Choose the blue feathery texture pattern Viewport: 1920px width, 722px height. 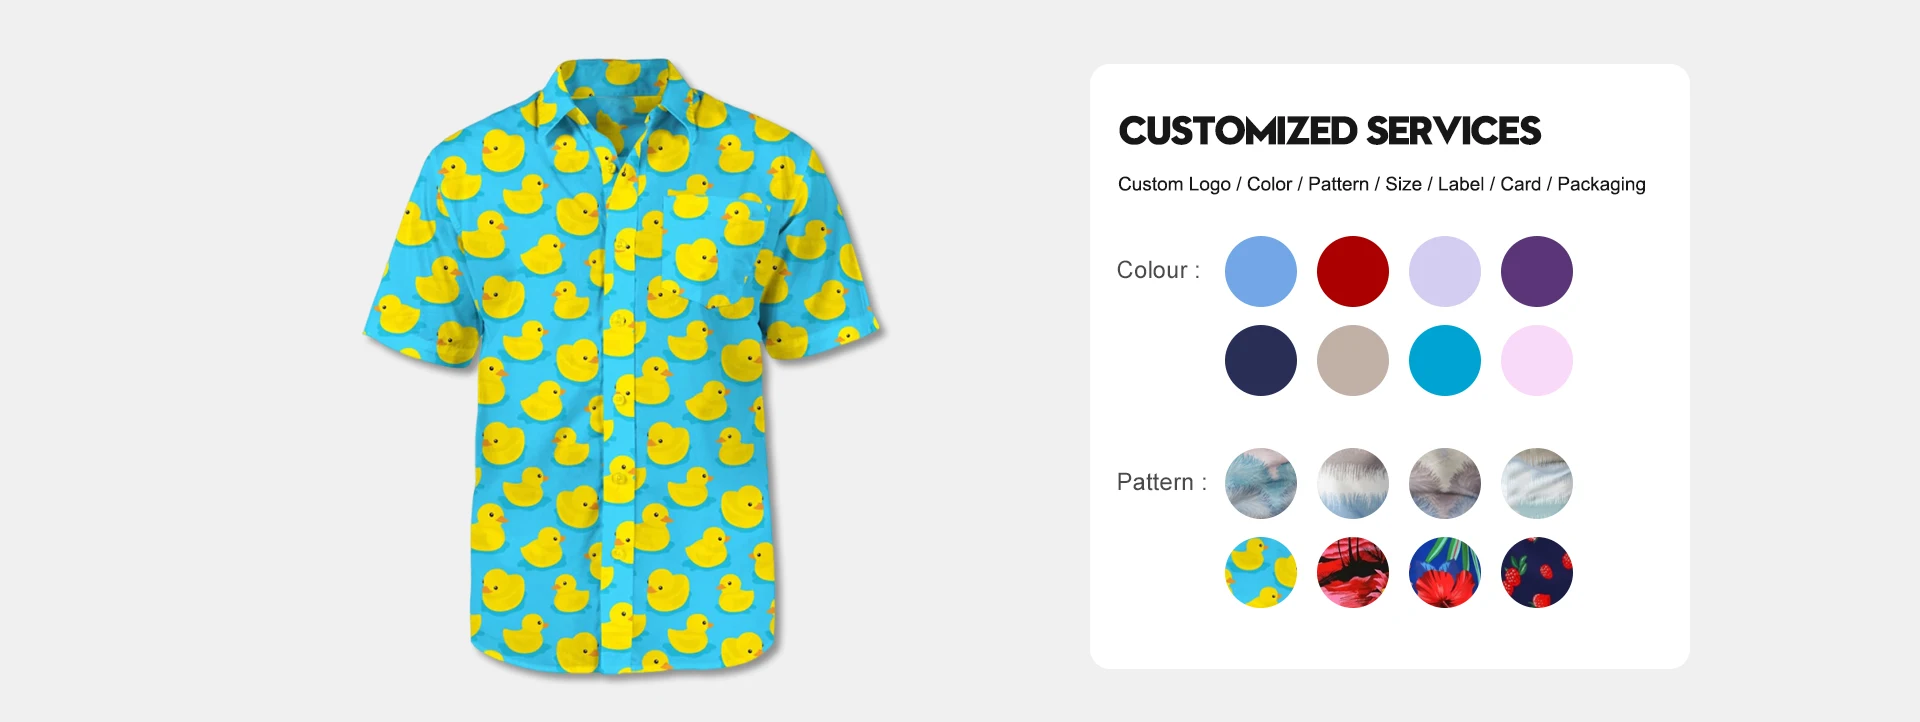click(1260, 483)
